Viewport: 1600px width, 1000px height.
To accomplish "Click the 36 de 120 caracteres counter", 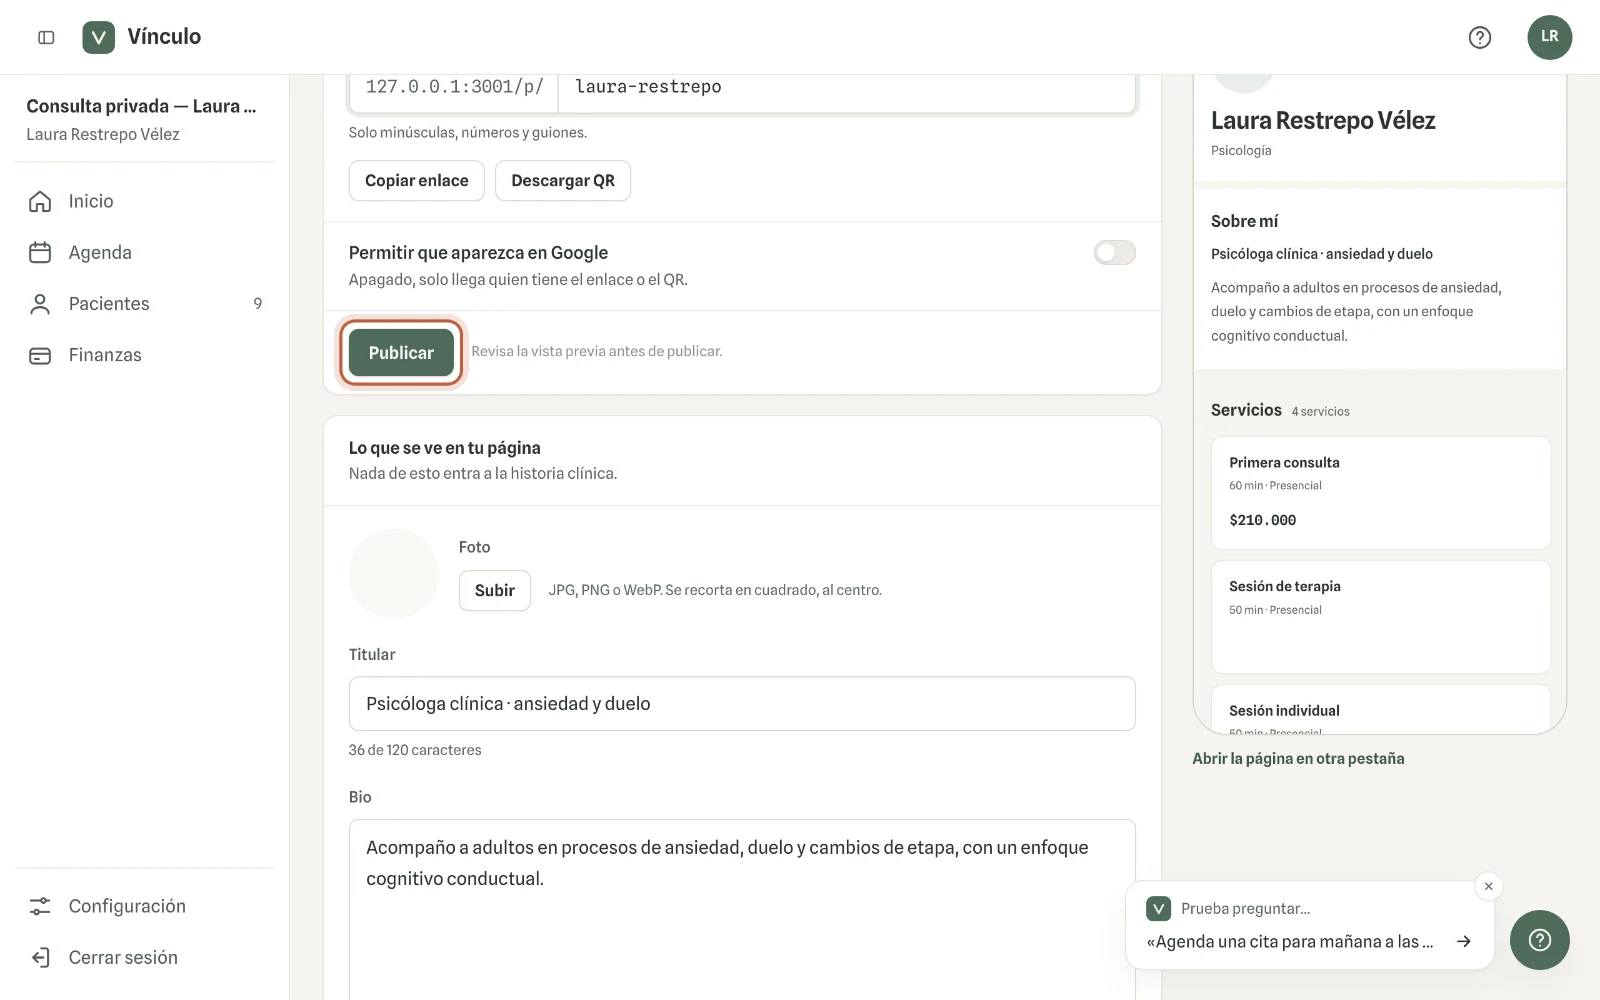I will coord(415,750).
